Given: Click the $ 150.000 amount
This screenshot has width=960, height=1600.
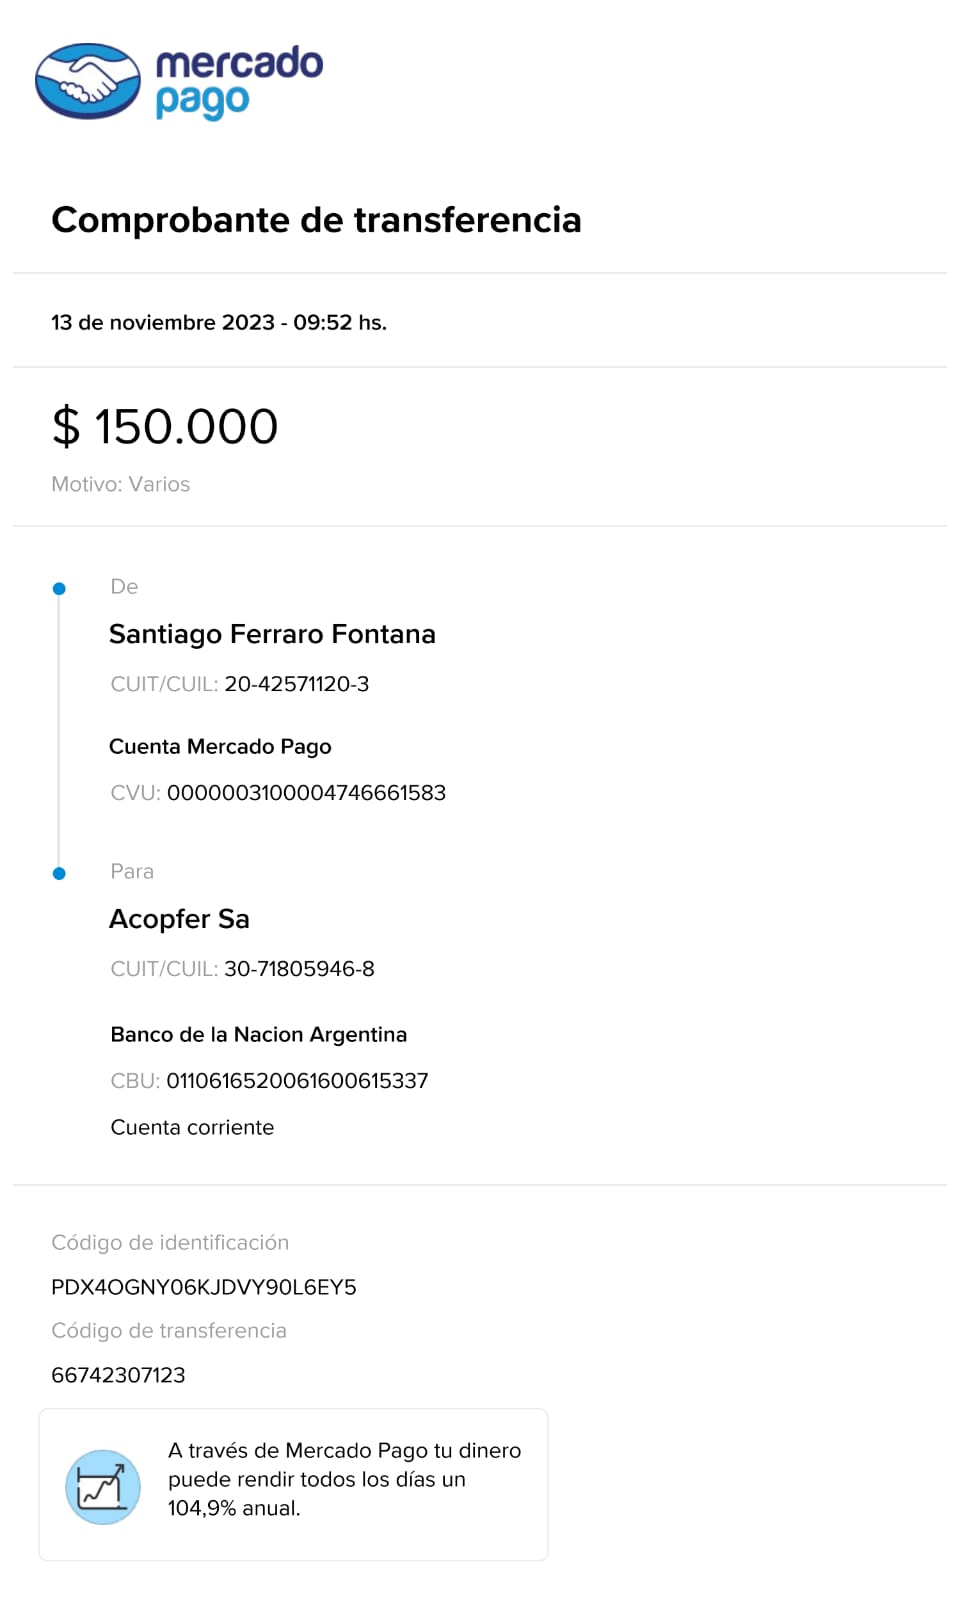Looking at the screenshot, I should click(165, 427).
